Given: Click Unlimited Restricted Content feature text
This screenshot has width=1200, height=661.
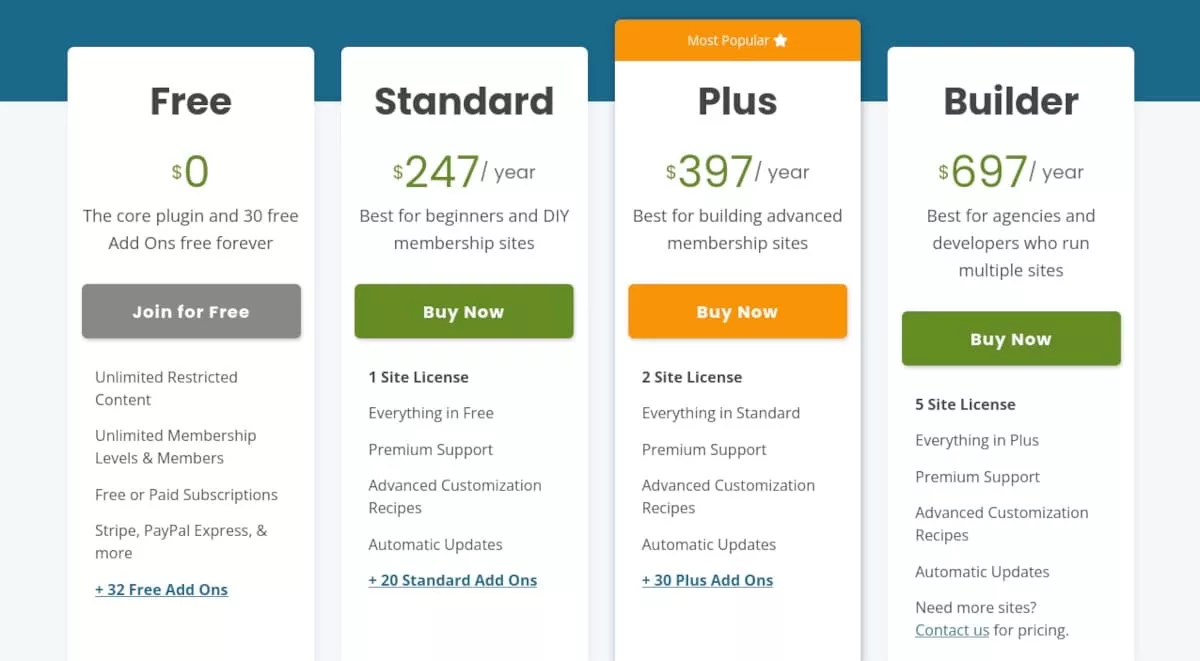Looking at the screenshot, I should [x=166, y=388].
